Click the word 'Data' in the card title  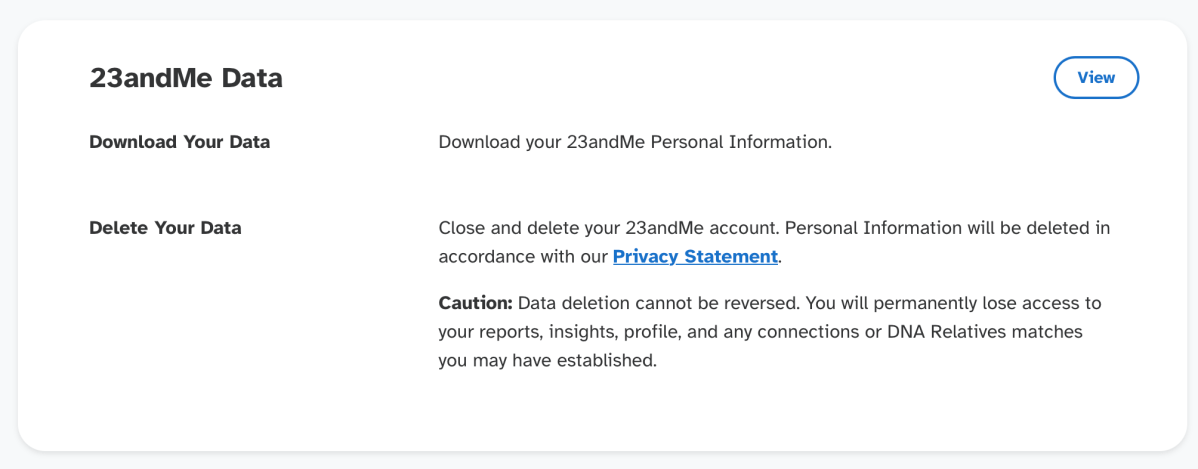(x=252, y=78)
